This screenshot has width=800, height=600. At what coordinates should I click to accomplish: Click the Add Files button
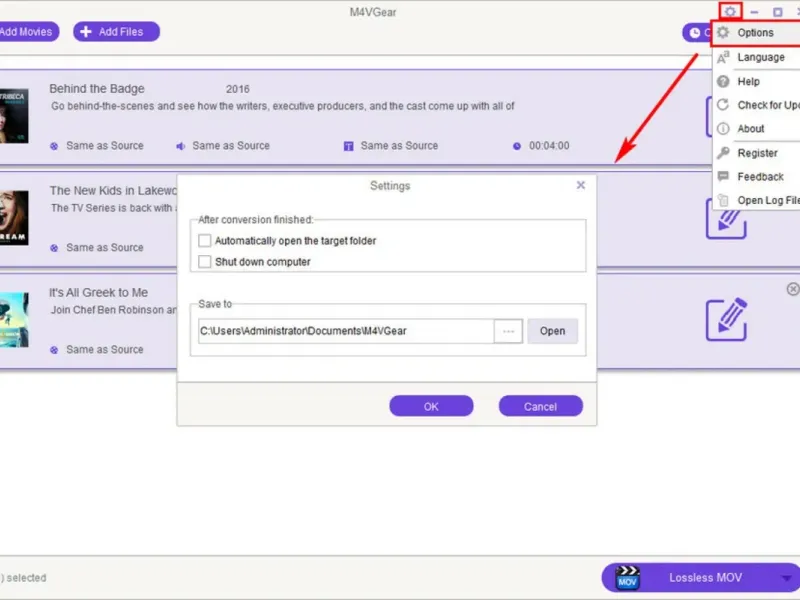(x=116, y=32)
